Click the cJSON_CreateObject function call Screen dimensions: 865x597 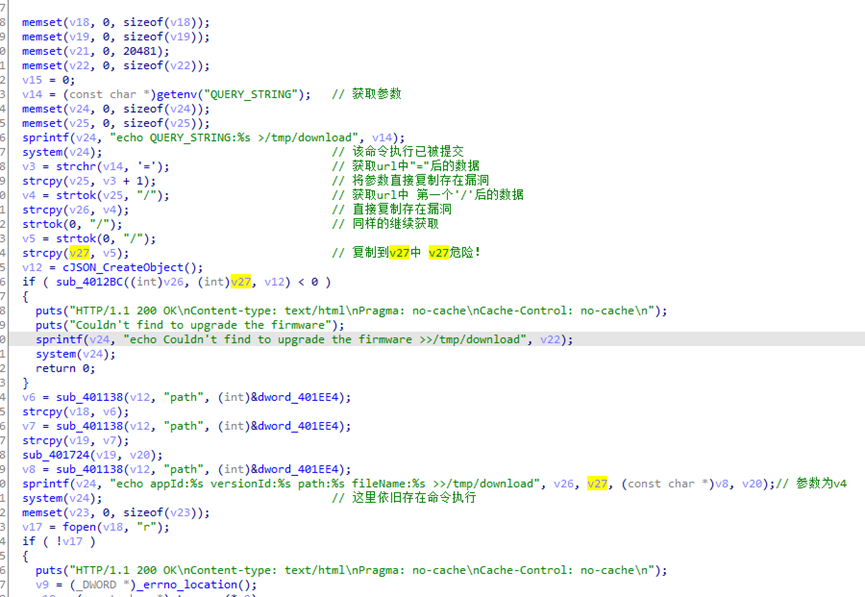[133, 268]
